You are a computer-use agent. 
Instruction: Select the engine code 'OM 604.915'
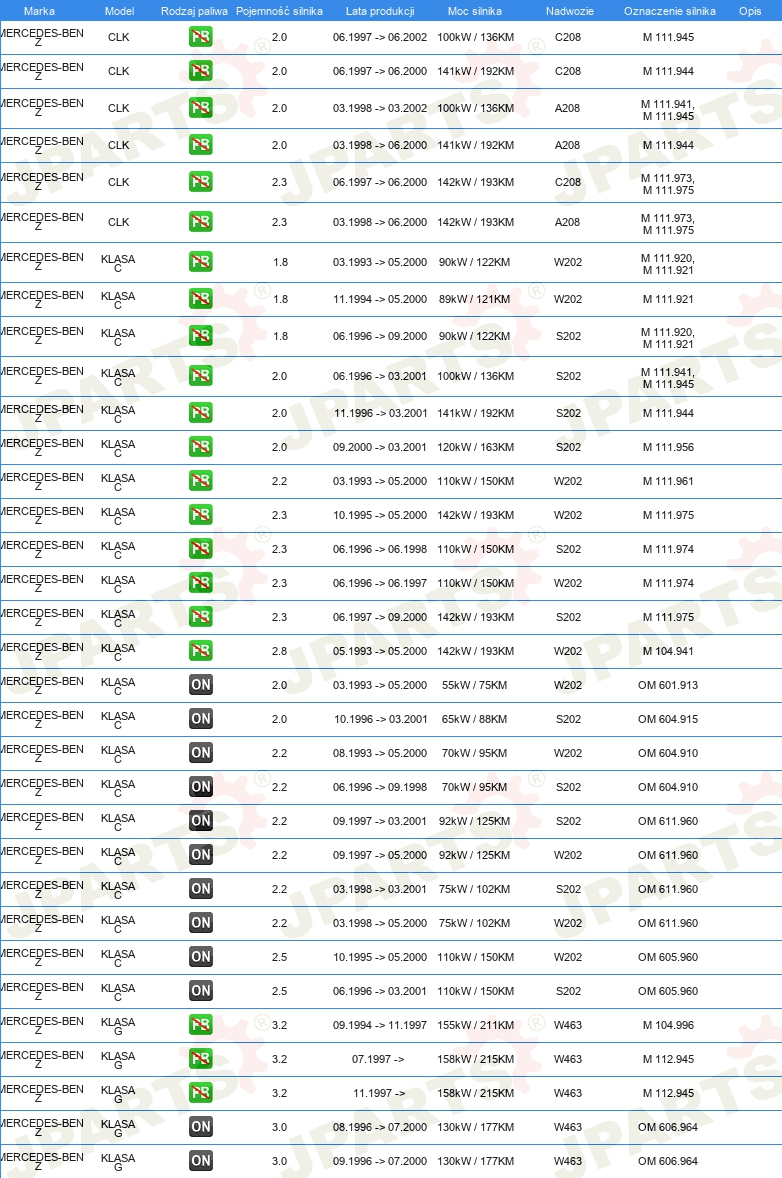point(668,719)
